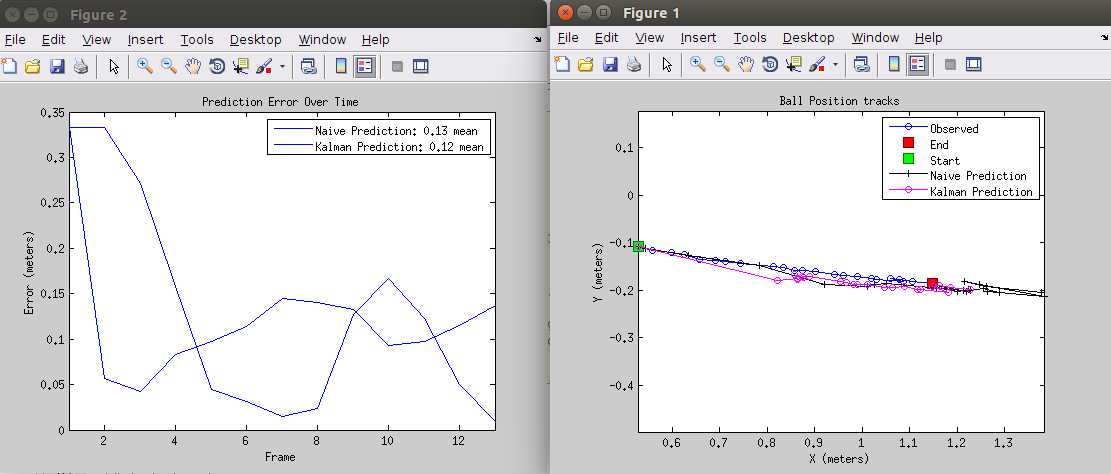The width and height of the screenshot is (1111, 474).
Task: Open Tools menu in Figure 2
Action: pyautogui.click(x=197, y=40)
